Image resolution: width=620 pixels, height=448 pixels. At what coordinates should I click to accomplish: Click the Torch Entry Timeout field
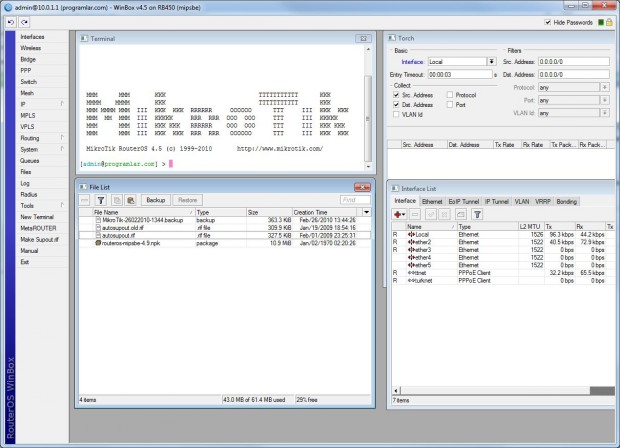coord(460,74)
